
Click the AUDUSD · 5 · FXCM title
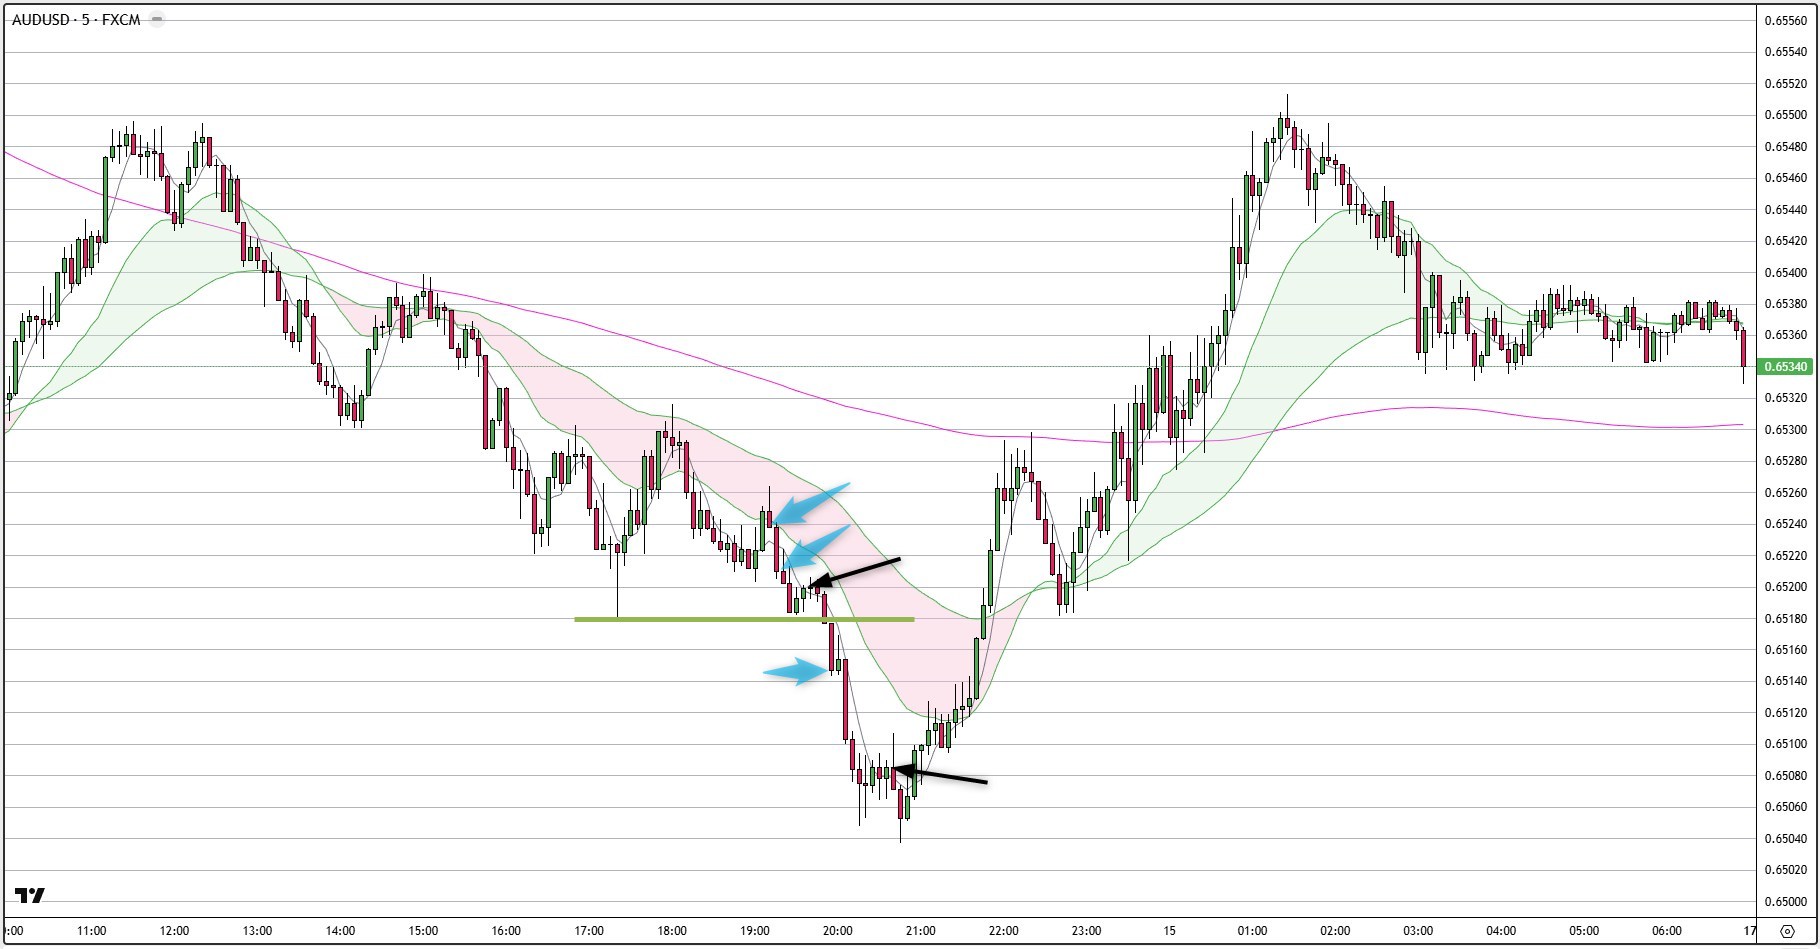point(76,20)
